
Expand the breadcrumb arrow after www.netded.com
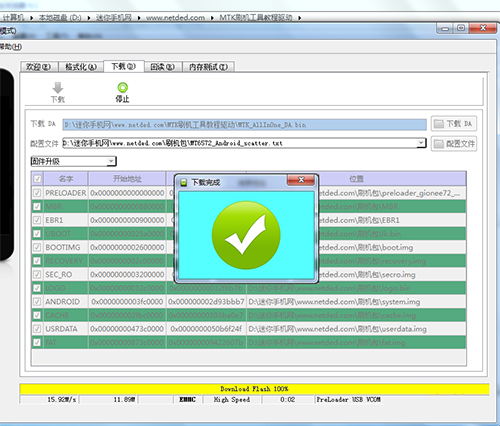(212, 18)
